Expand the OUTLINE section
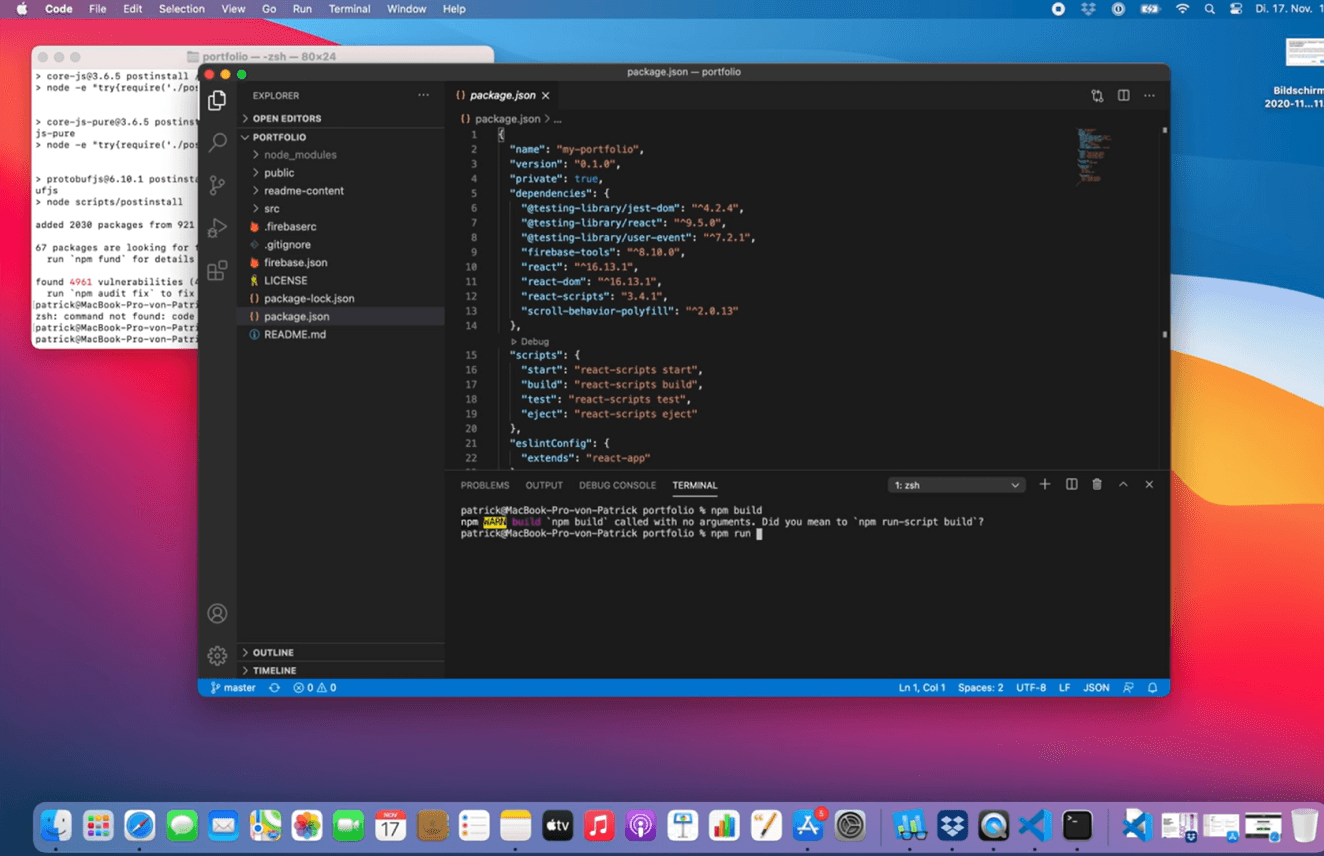Viewport: 1324px width, 856px height. click(273, 652)
